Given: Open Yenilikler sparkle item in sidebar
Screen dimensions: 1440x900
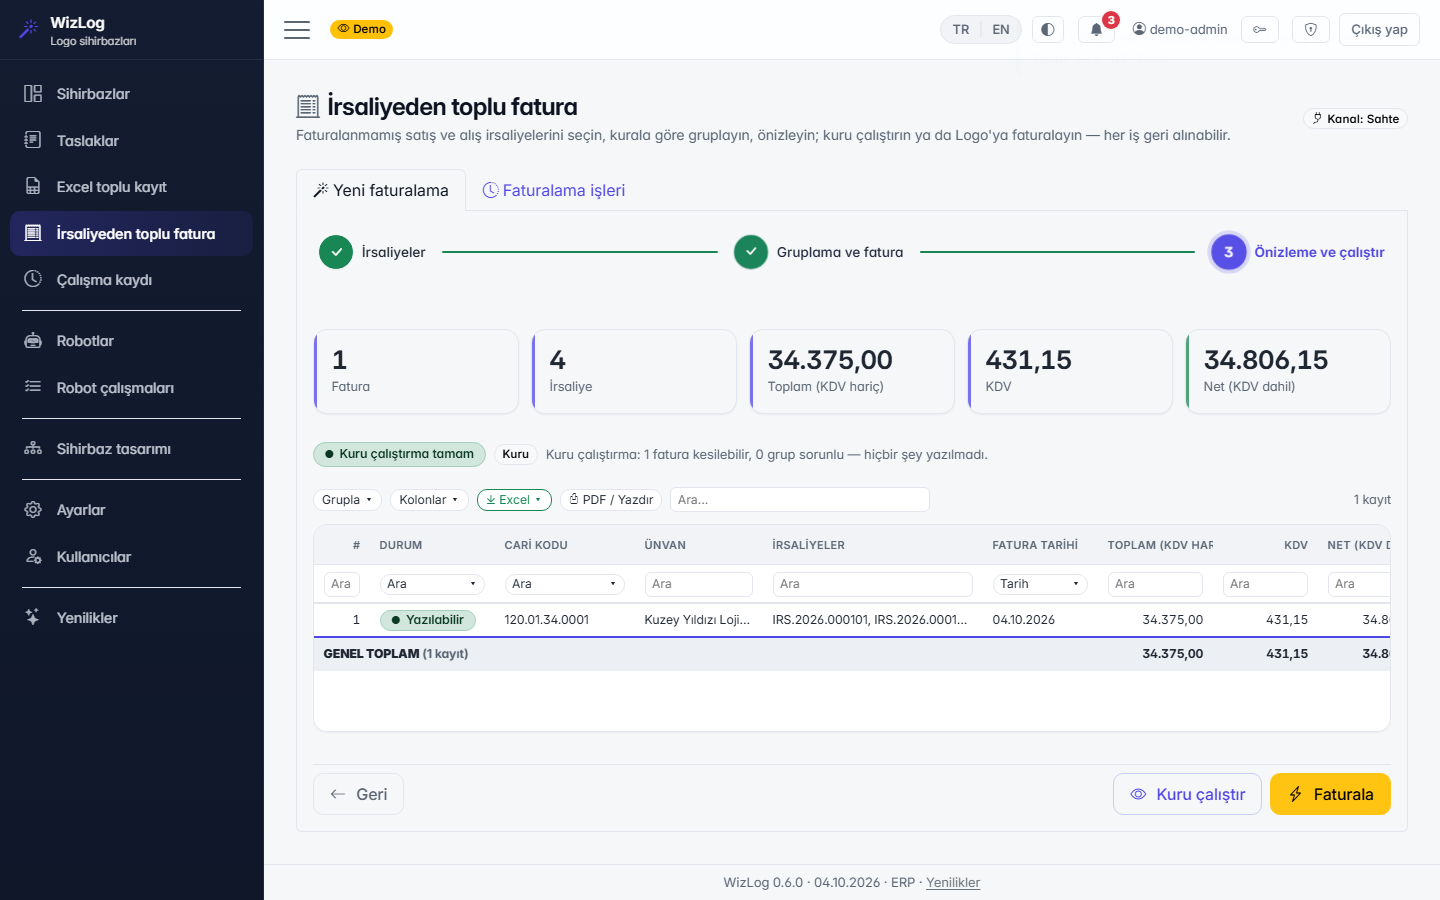Looking at the screenshot, I should click(x=131, y=618).
